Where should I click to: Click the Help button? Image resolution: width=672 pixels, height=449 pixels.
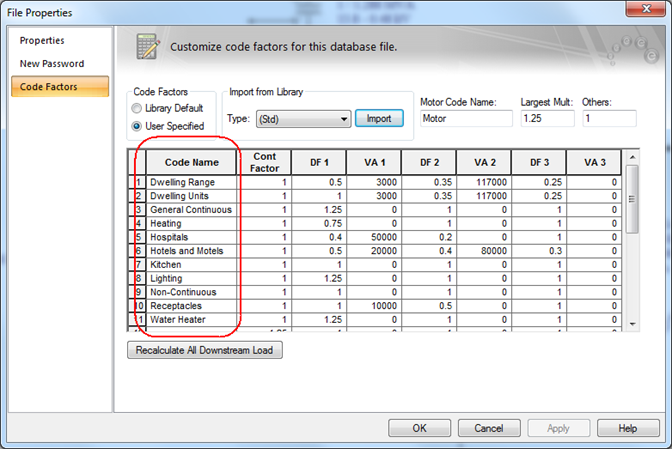tap(627, 428)
